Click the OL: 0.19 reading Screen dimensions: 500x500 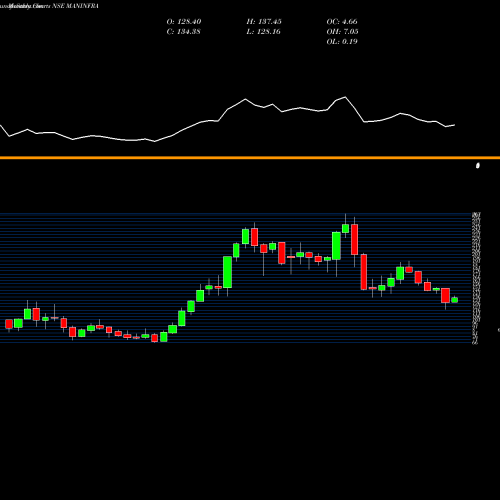pos(342,42)
